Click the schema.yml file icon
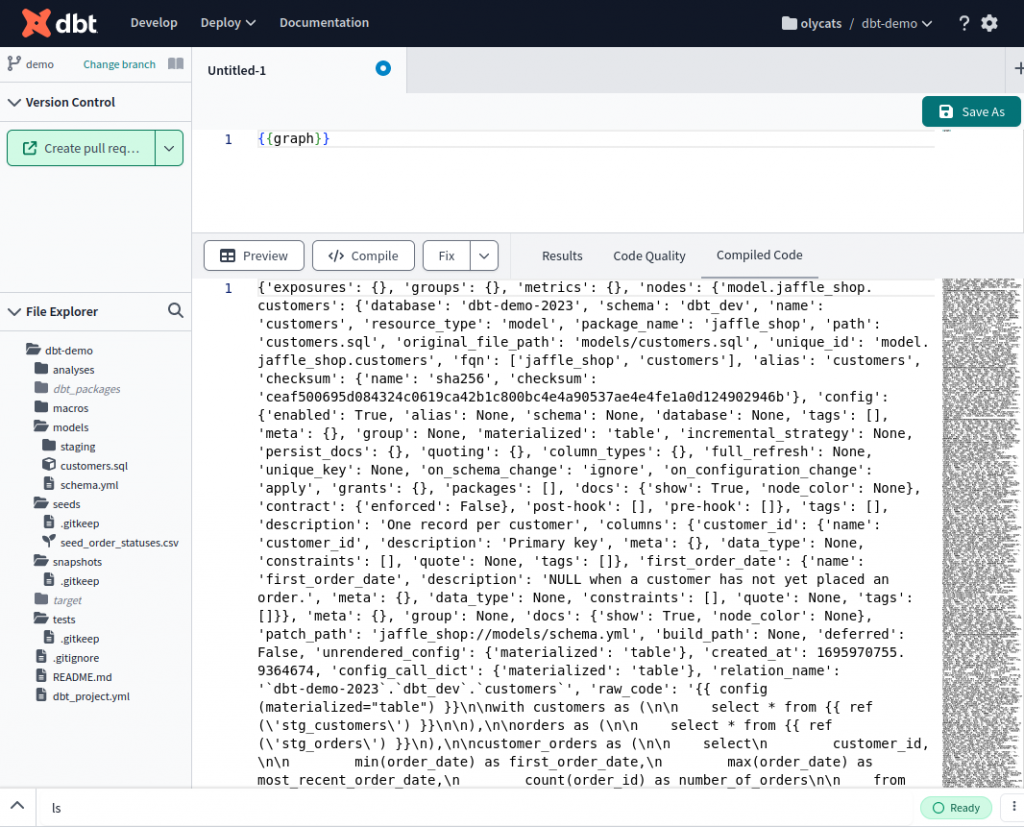Screen dimensions: 1024x827 point(49,483)
